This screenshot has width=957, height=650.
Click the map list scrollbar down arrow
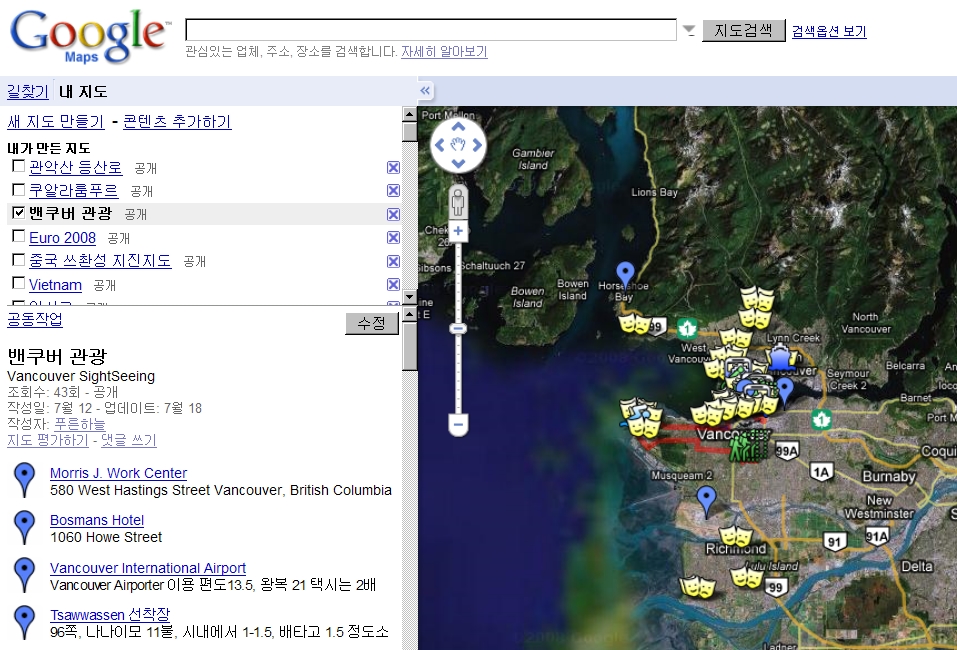coord(410,297)
